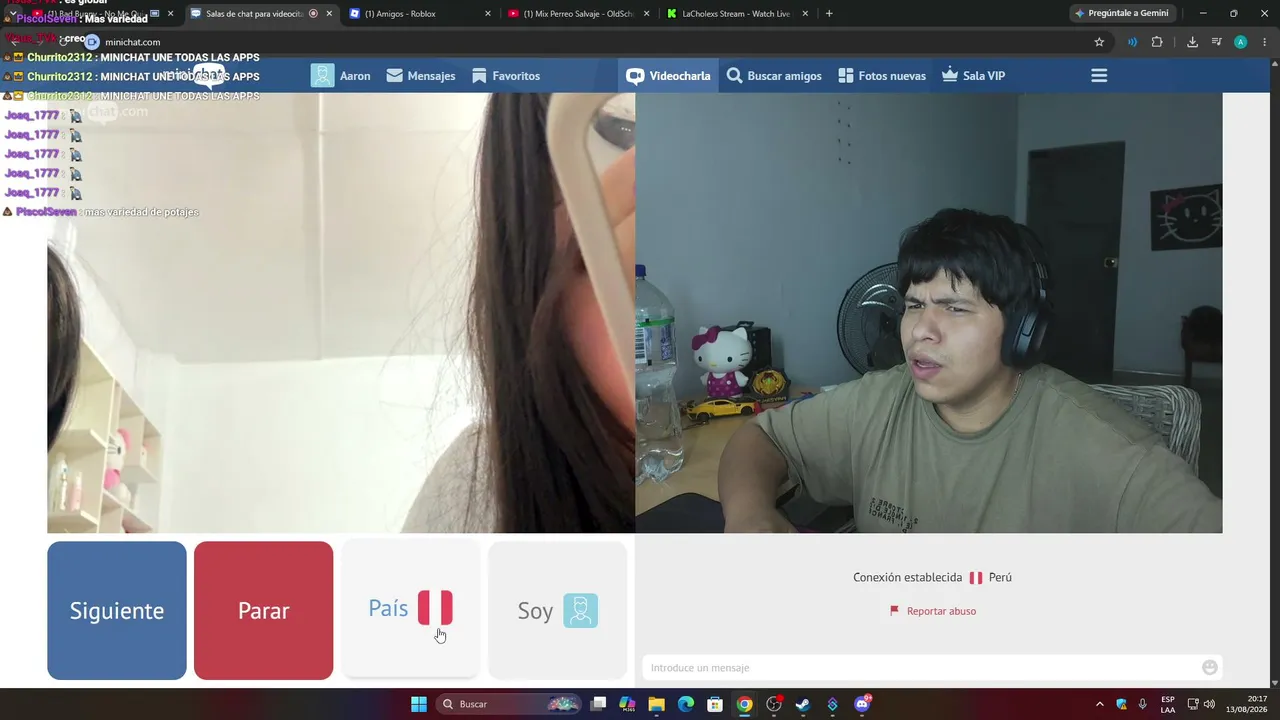
Task: View Fotos nuevas gallery
Action: point(882,76)
